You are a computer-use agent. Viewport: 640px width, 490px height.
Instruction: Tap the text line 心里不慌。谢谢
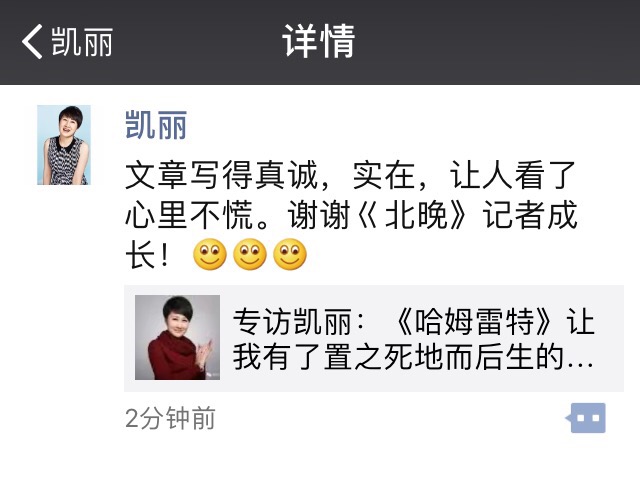238,215
